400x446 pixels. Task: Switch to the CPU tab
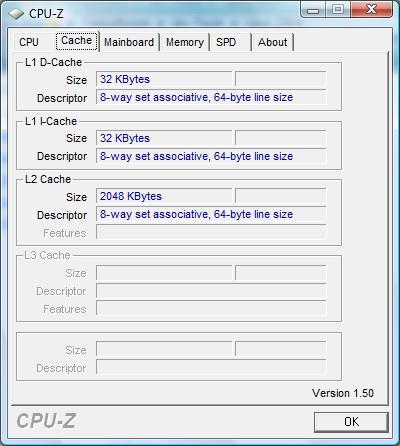(29, 42)
